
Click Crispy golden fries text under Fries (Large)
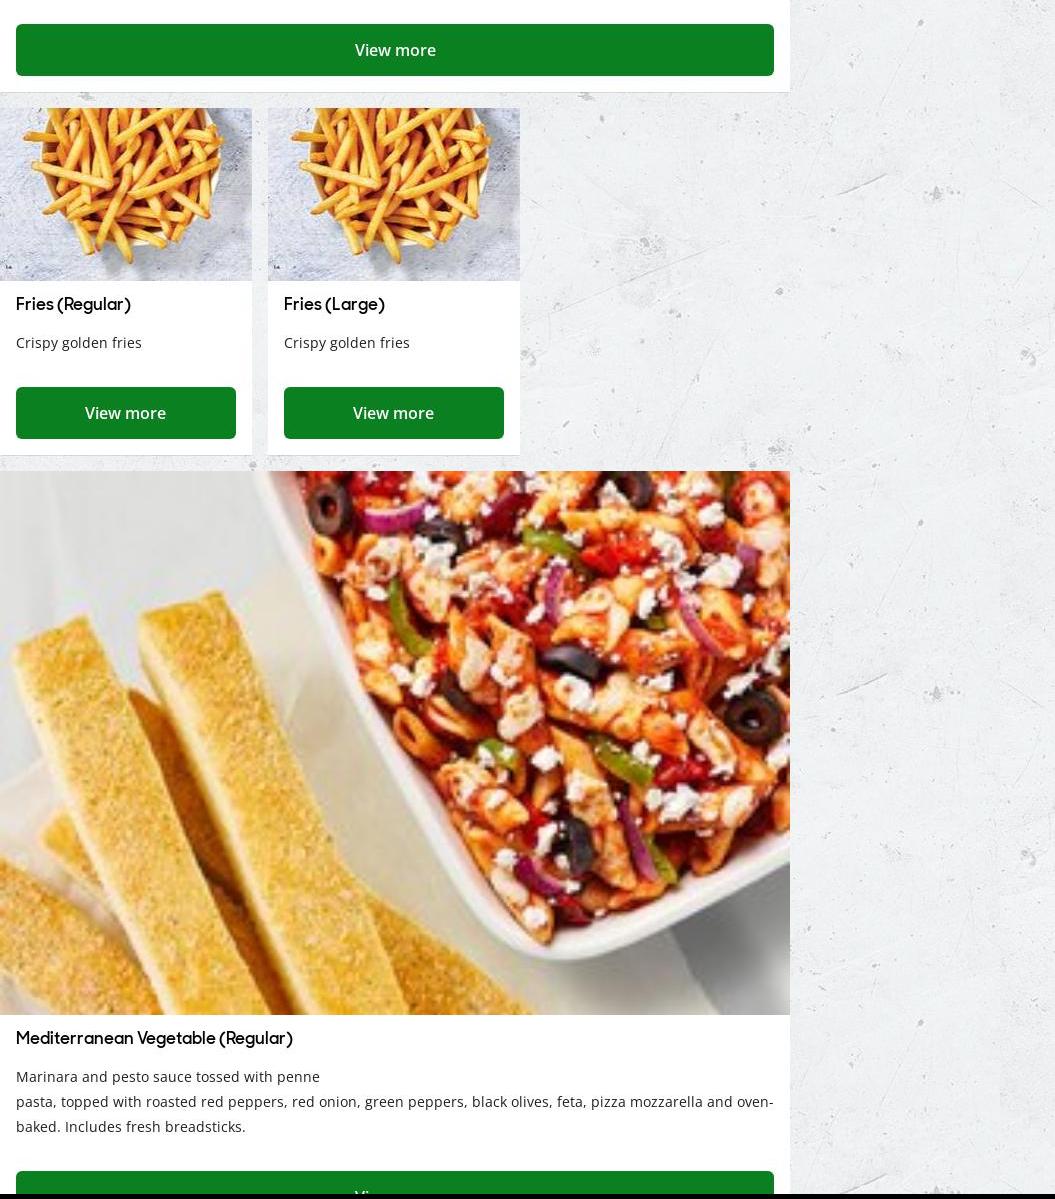click(346, 343)
